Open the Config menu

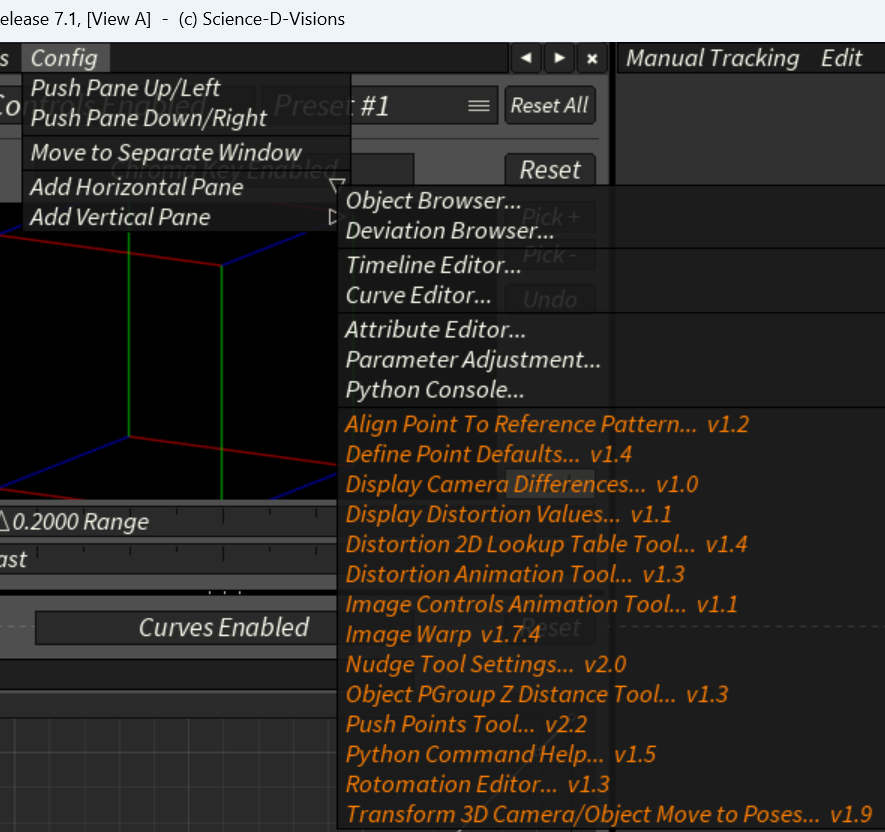click(64, 58)
